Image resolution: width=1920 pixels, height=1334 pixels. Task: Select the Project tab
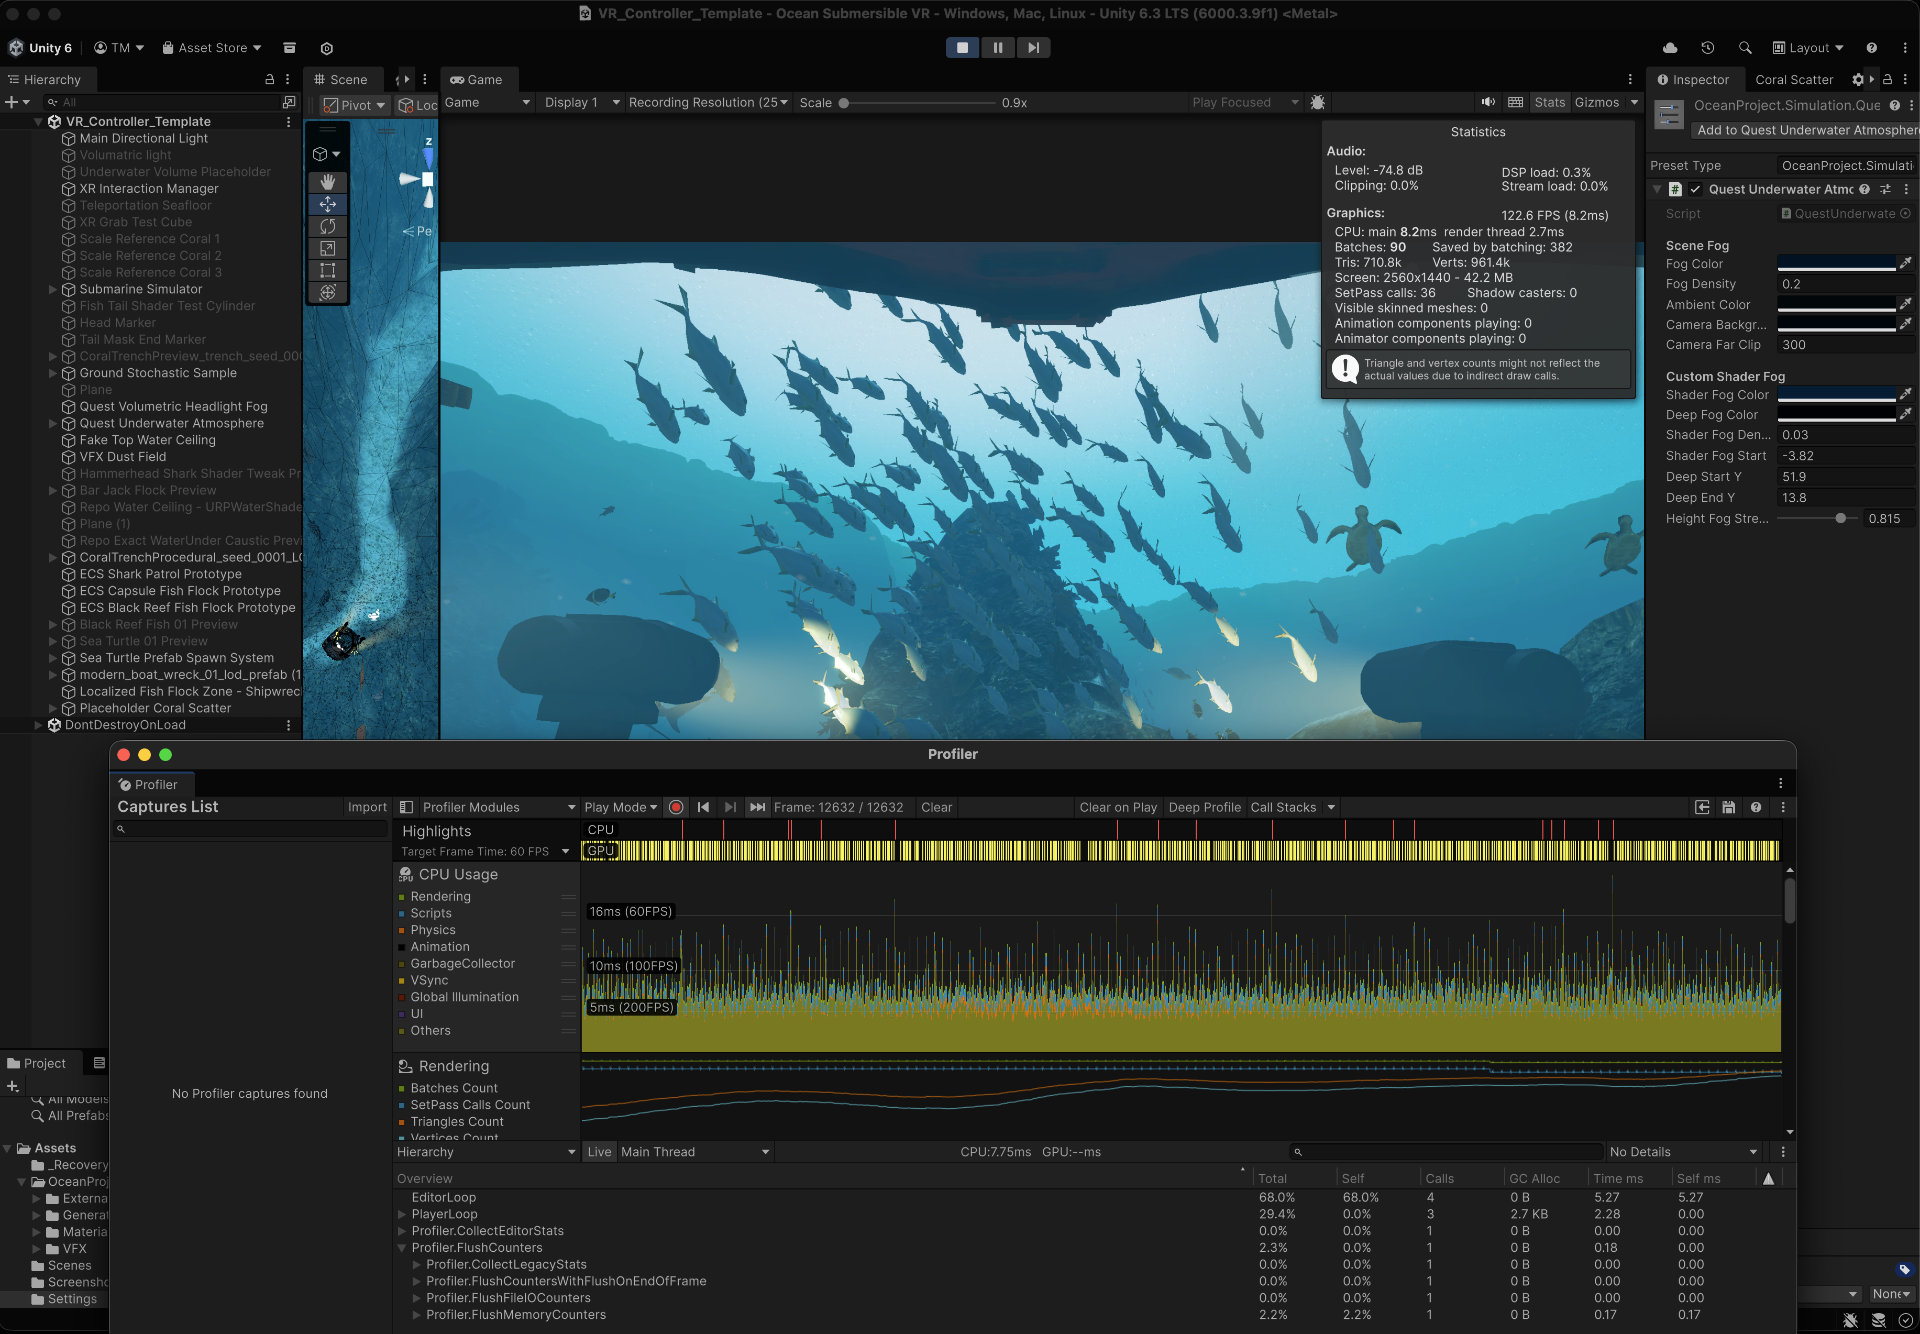(37, 1063)
